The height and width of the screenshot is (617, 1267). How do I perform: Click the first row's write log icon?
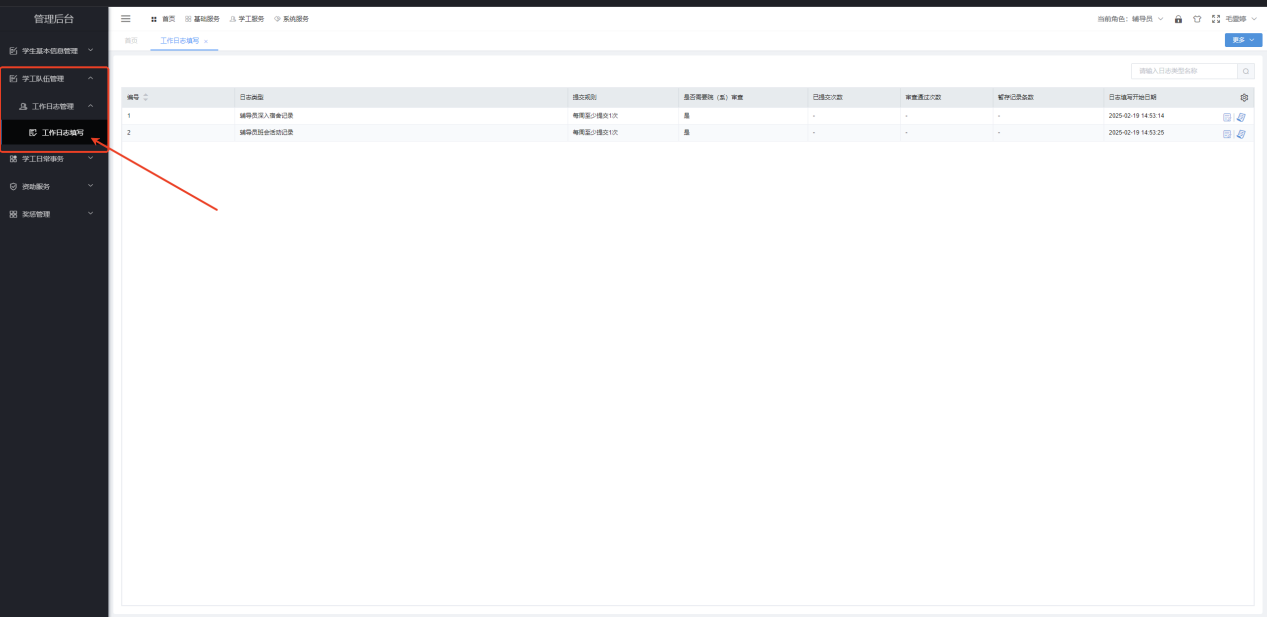1241,116
